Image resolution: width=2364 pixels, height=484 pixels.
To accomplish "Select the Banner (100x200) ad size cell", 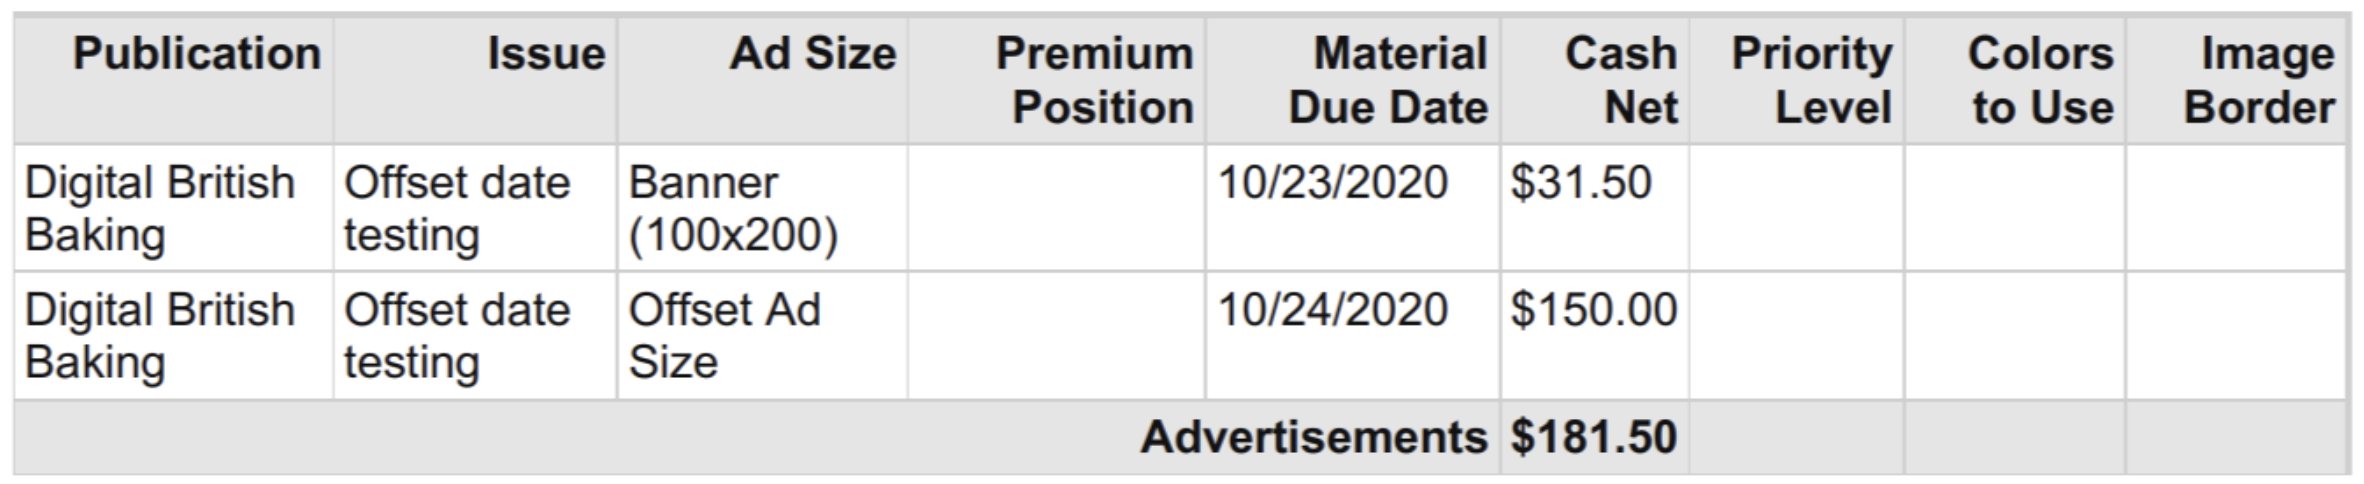I will pyautogui.click(x=733, y=209).
